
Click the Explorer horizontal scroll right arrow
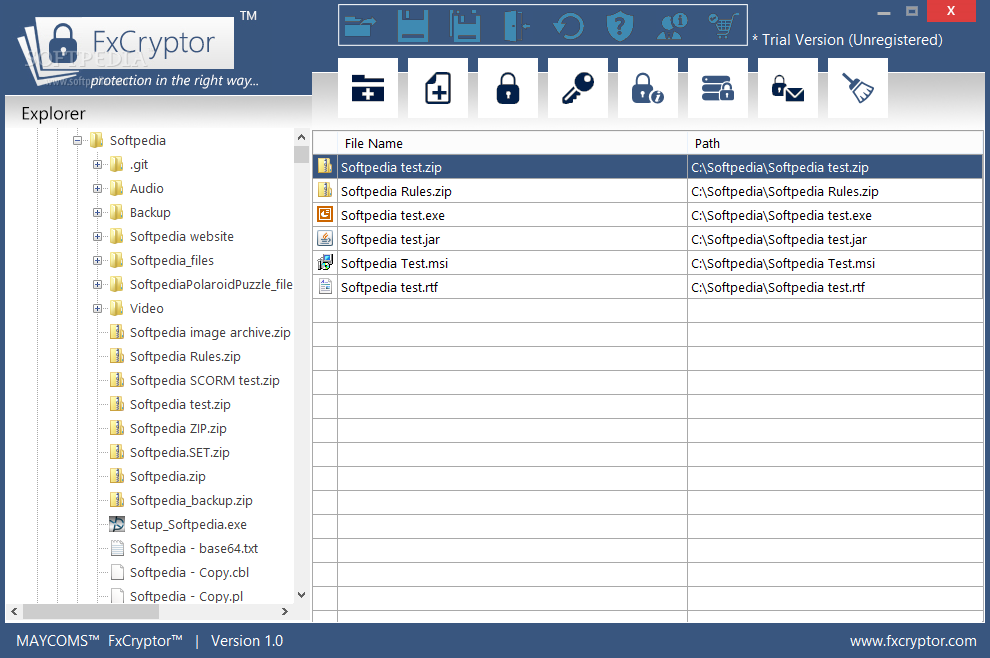coord(285,611)
